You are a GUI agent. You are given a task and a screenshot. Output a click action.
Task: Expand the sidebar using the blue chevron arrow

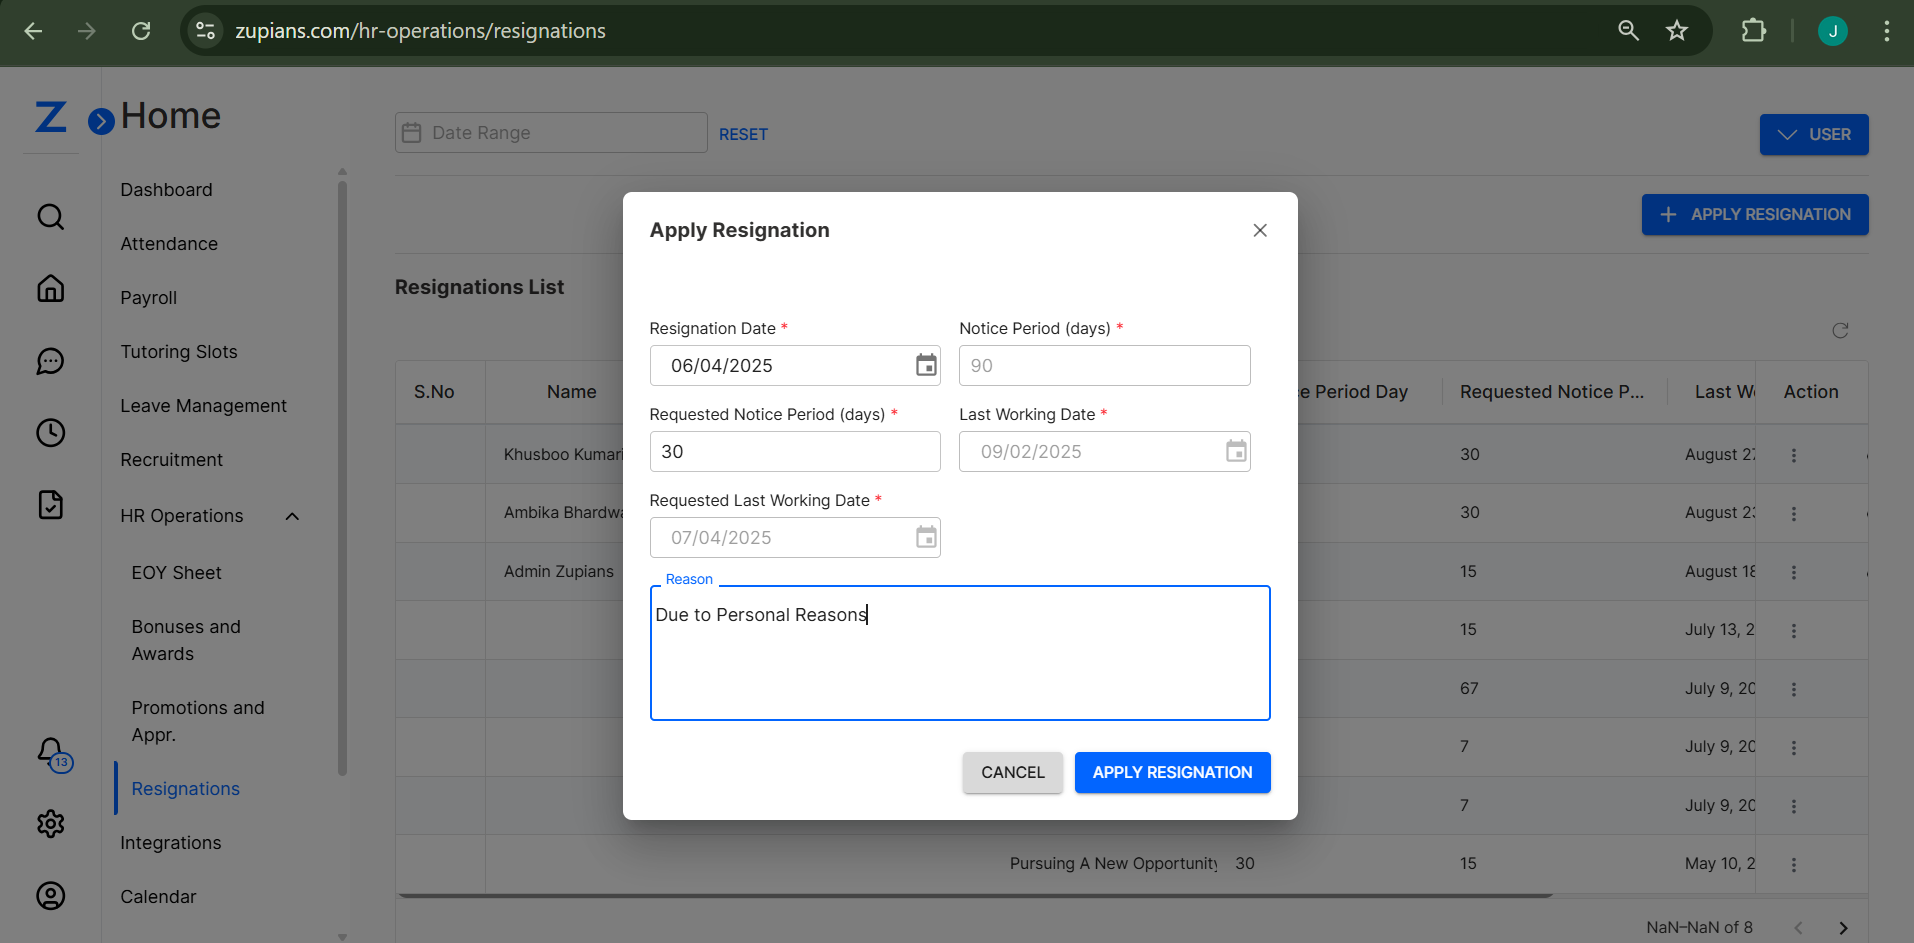click(x=100, y=121)
